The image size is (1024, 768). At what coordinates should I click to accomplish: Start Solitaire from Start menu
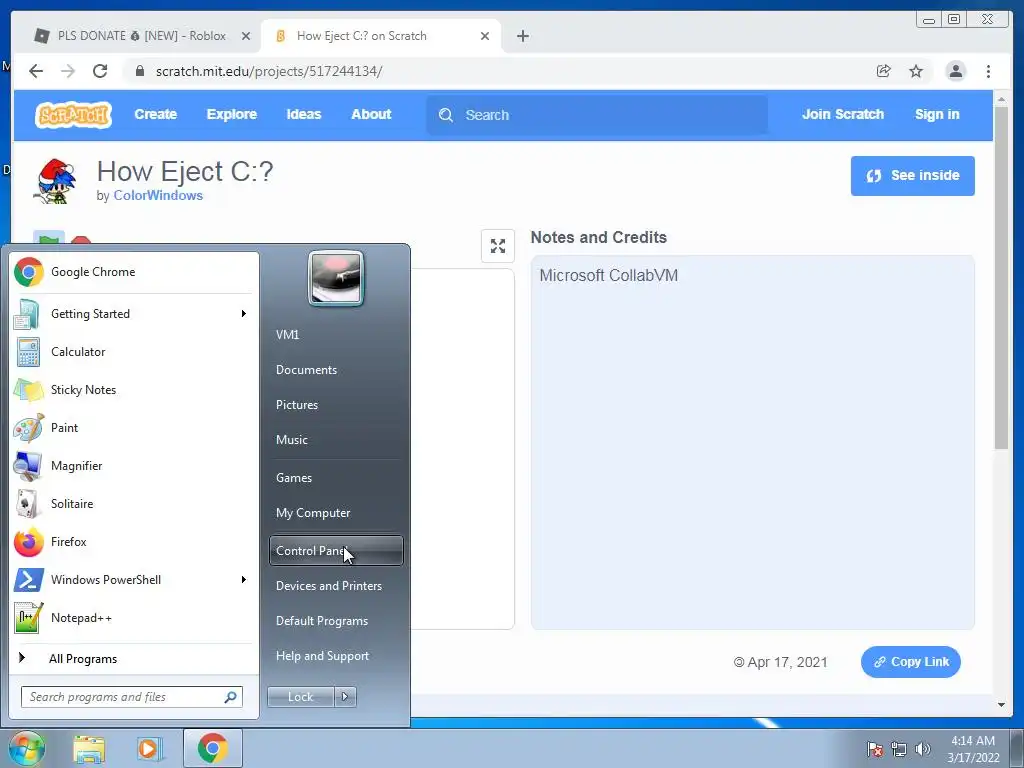coord(133,504)
